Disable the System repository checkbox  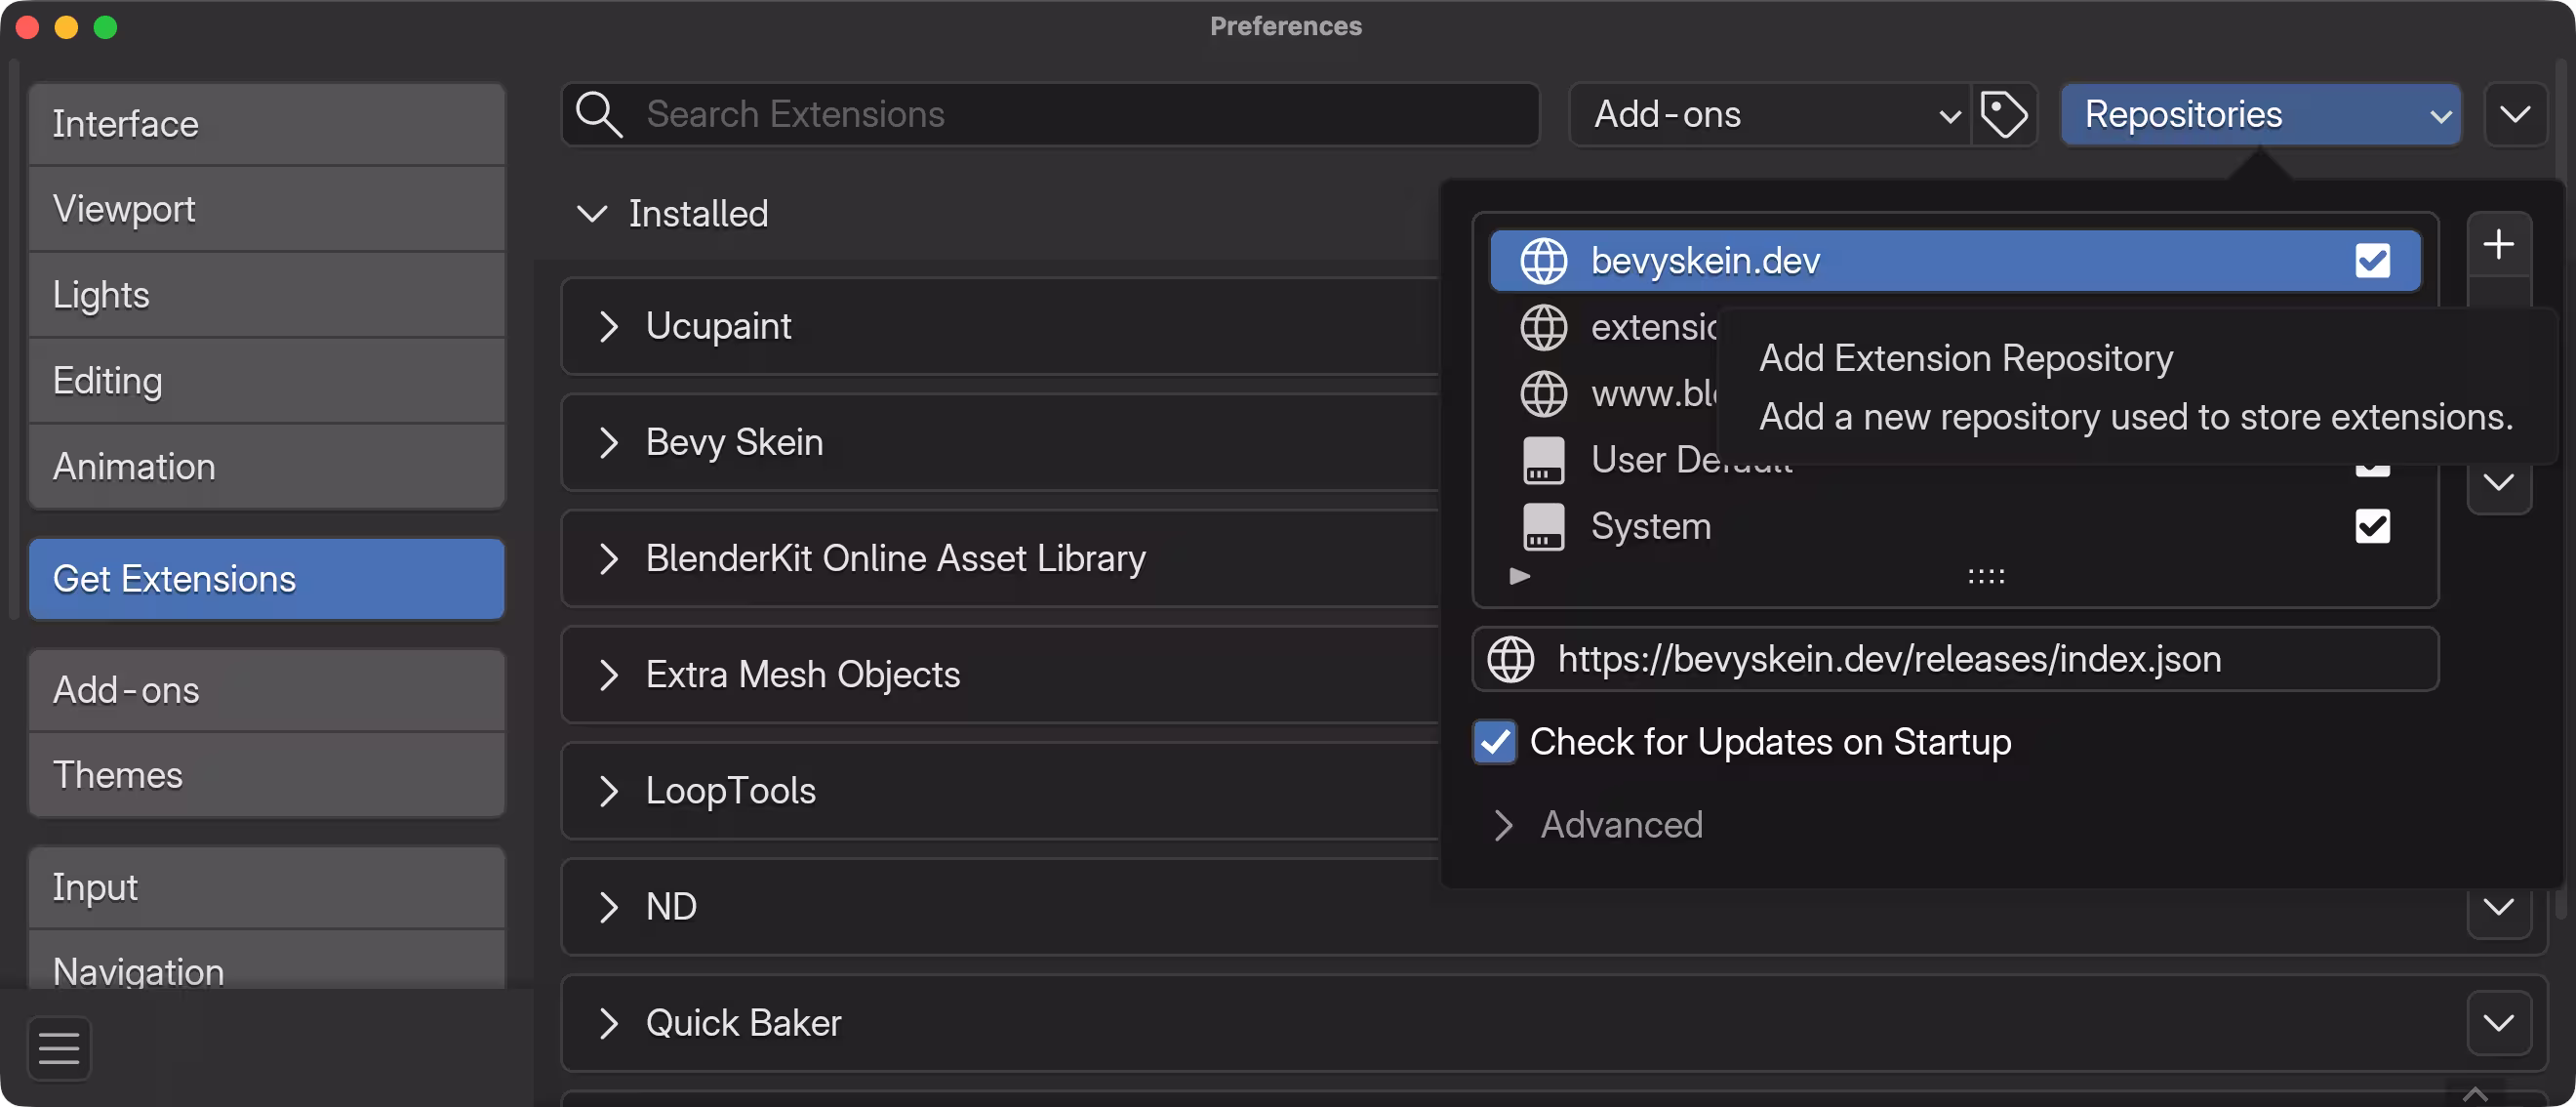click(x=2372, y=526)
